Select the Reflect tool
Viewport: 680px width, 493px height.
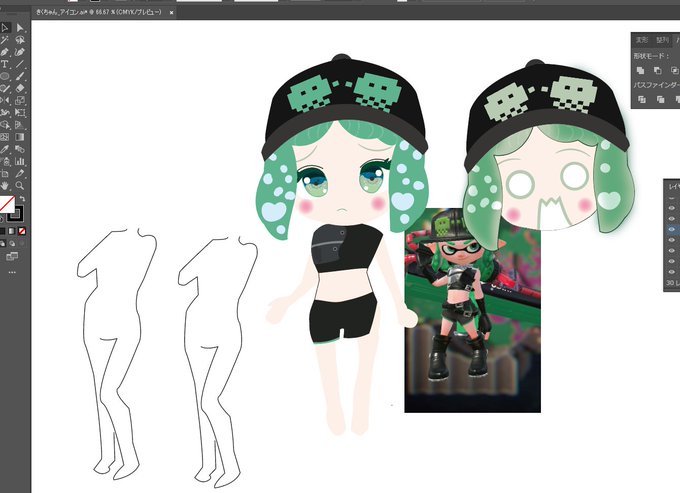(x=5, y=101)
